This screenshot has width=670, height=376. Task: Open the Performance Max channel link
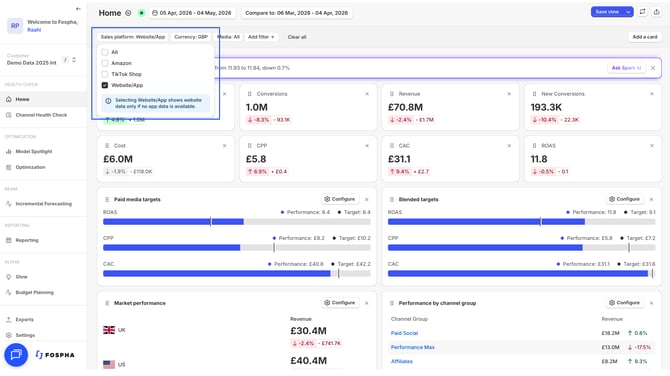(412, 347)
